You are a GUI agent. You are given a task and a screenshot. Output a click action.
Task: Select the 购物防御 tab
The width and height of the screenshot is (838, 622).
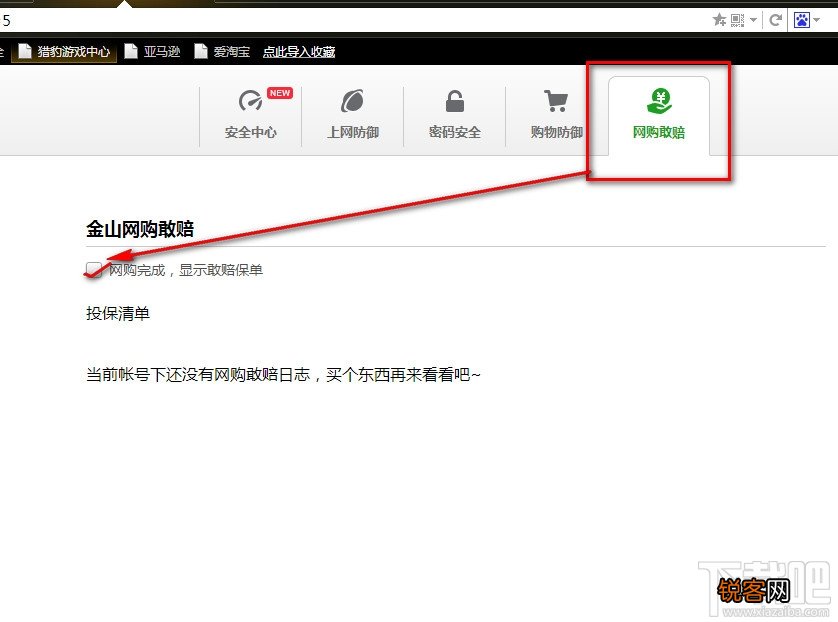coord(556,115)
